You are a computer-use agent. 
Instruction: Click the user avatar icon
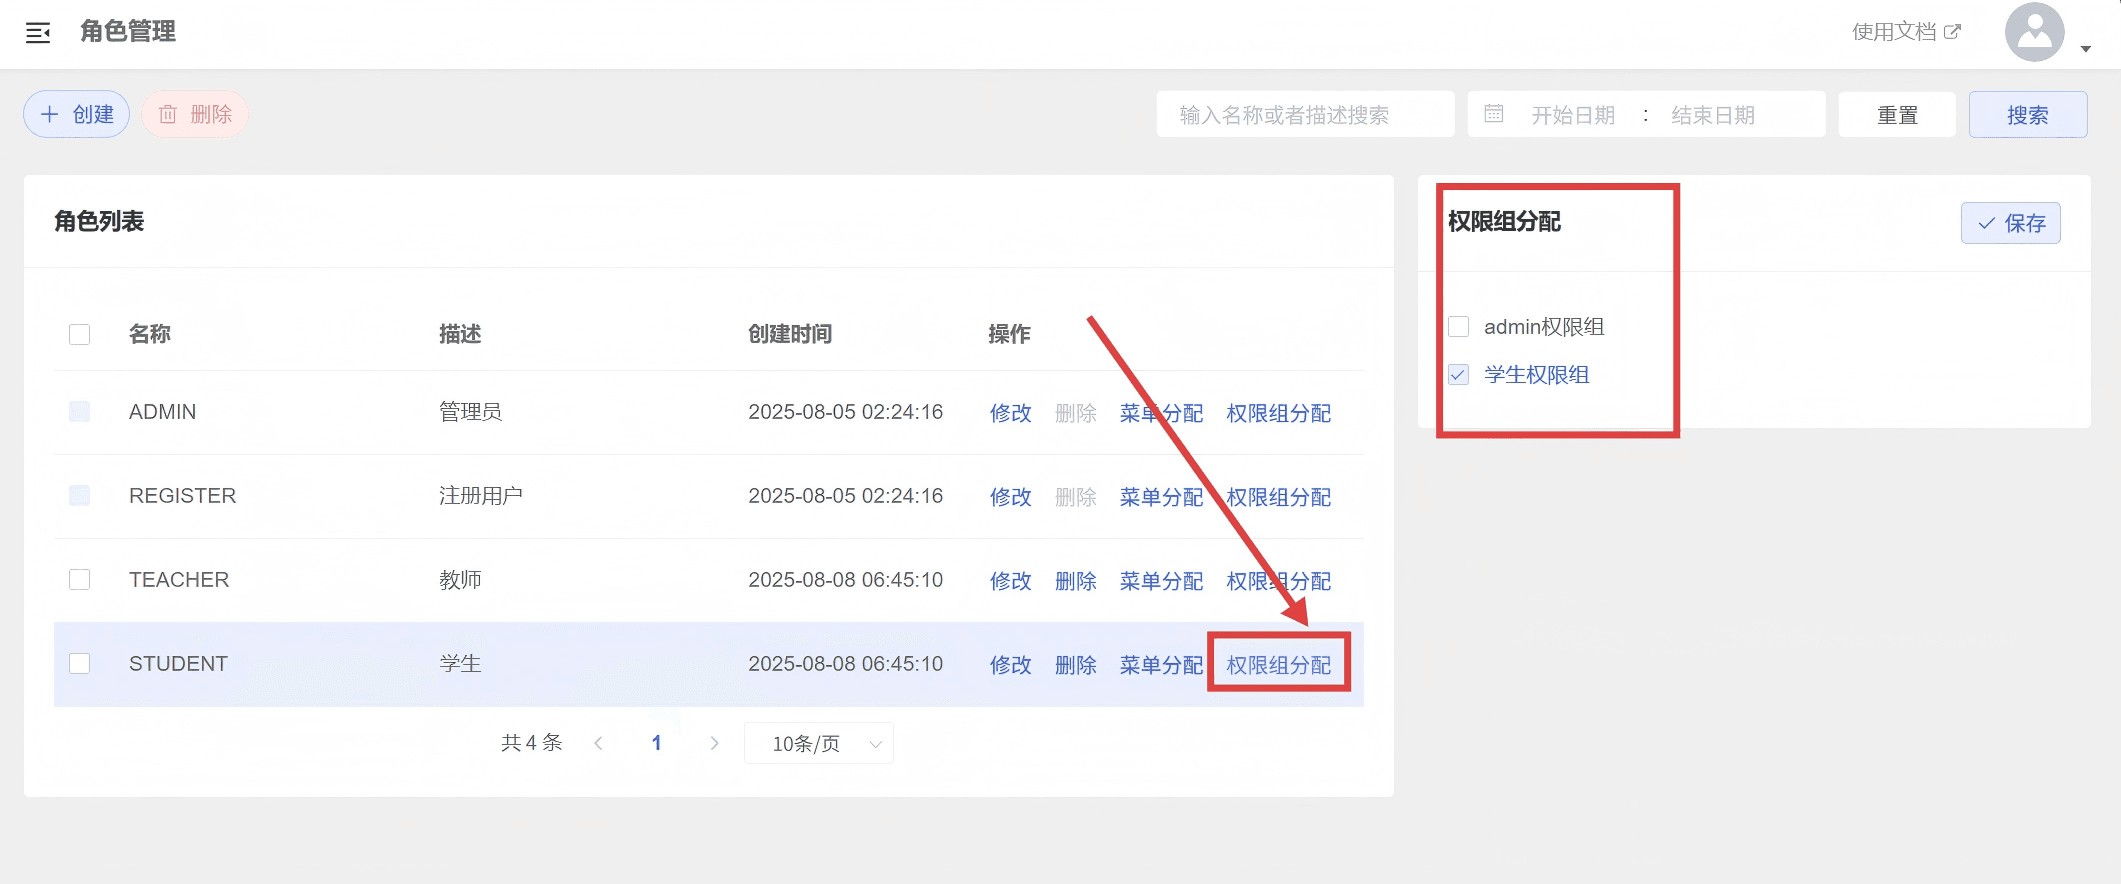pyautogui.click(x=2033, y=33)
